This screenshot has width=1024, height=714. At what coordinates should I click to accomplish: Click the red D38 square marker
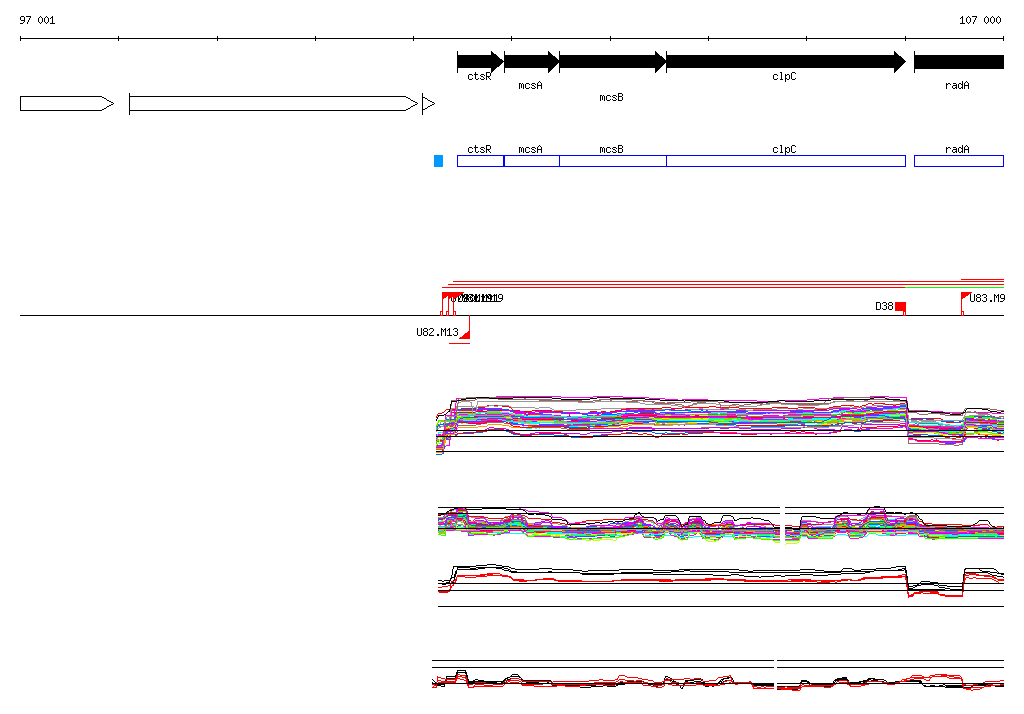click(901, 307)
